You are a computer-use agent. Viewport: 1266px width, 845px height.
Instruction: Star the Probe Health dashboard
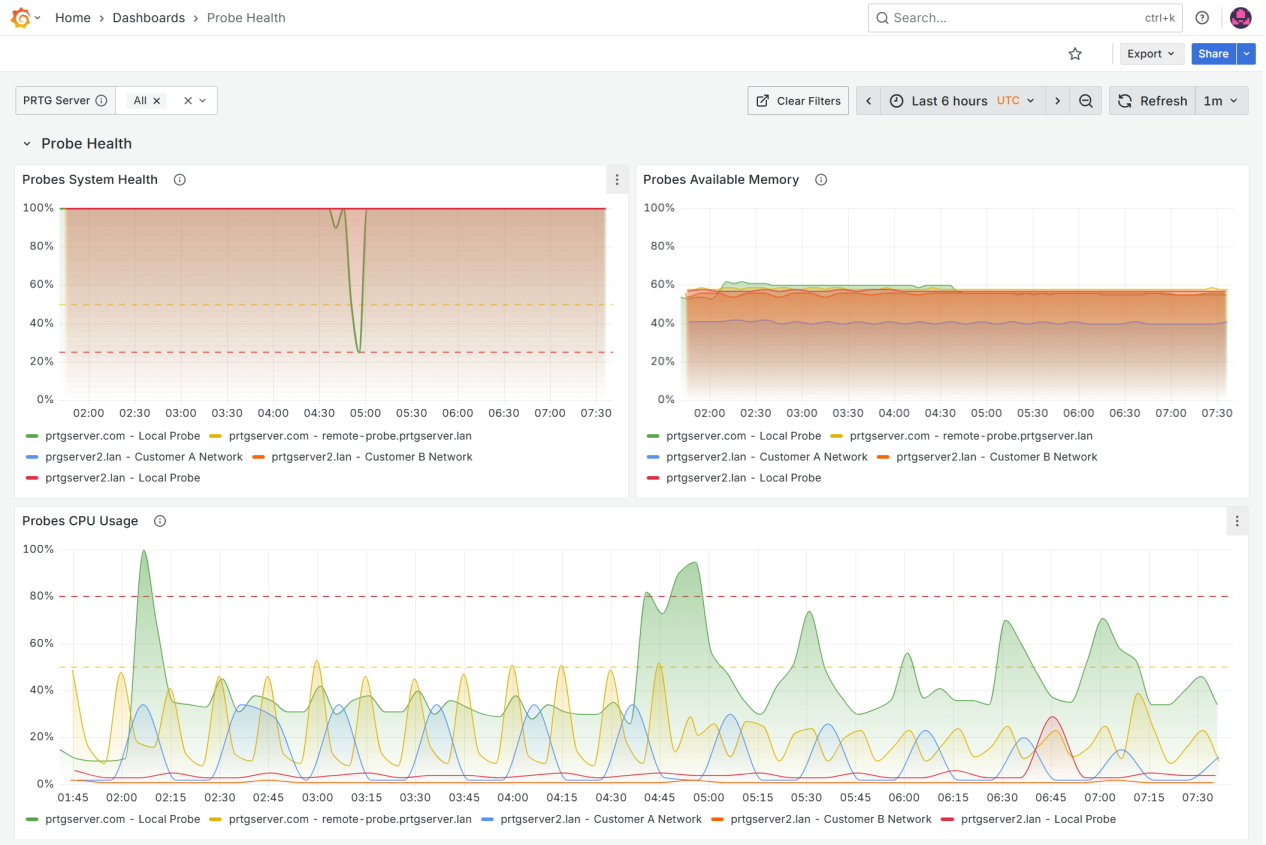click(1075, 54)
